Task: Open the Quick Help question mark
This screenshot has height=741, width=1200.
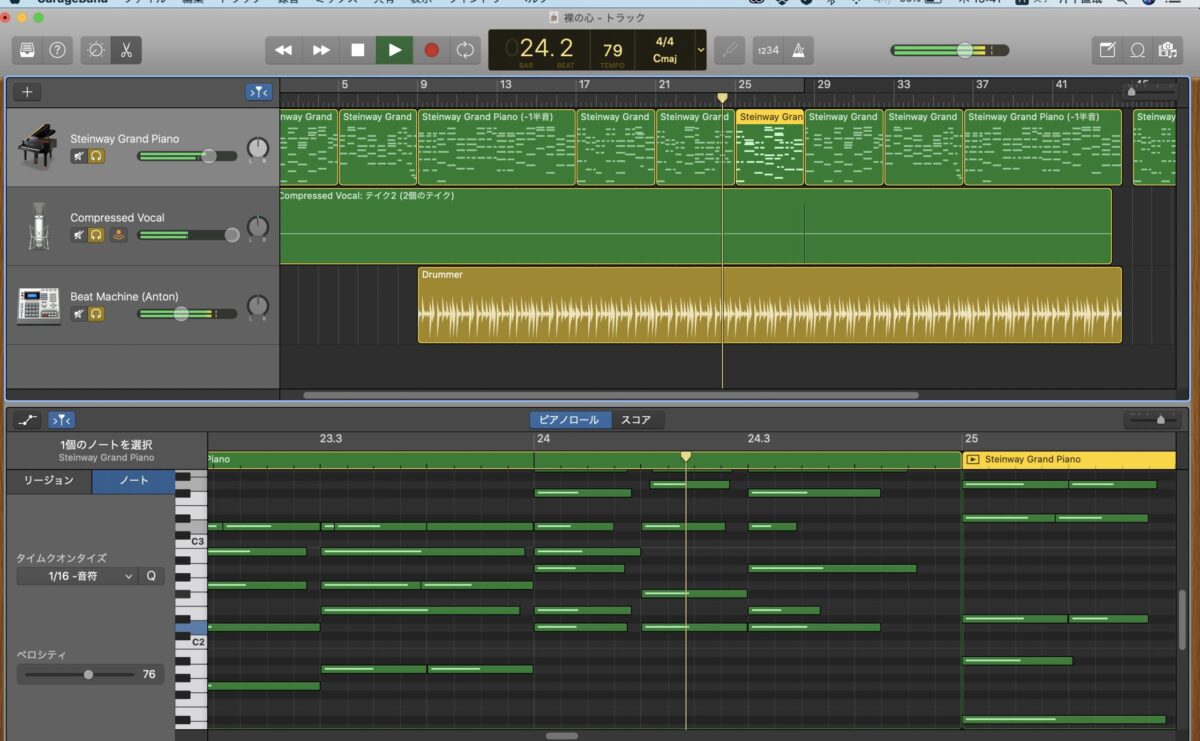Action: tap(57, 50)
